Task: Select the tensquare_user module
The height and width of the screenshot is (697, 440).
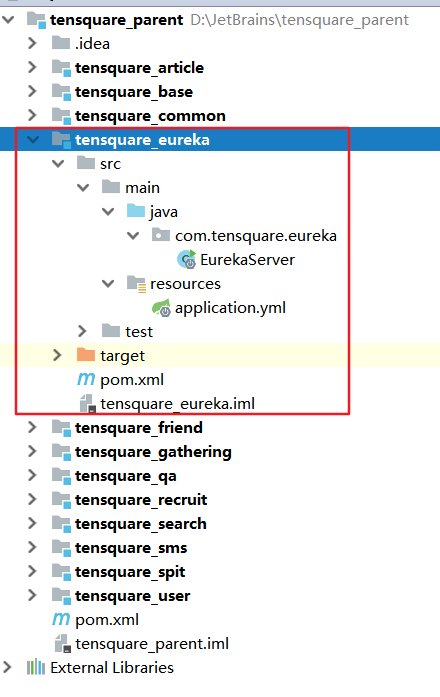Action: click(x=132, y=596)
